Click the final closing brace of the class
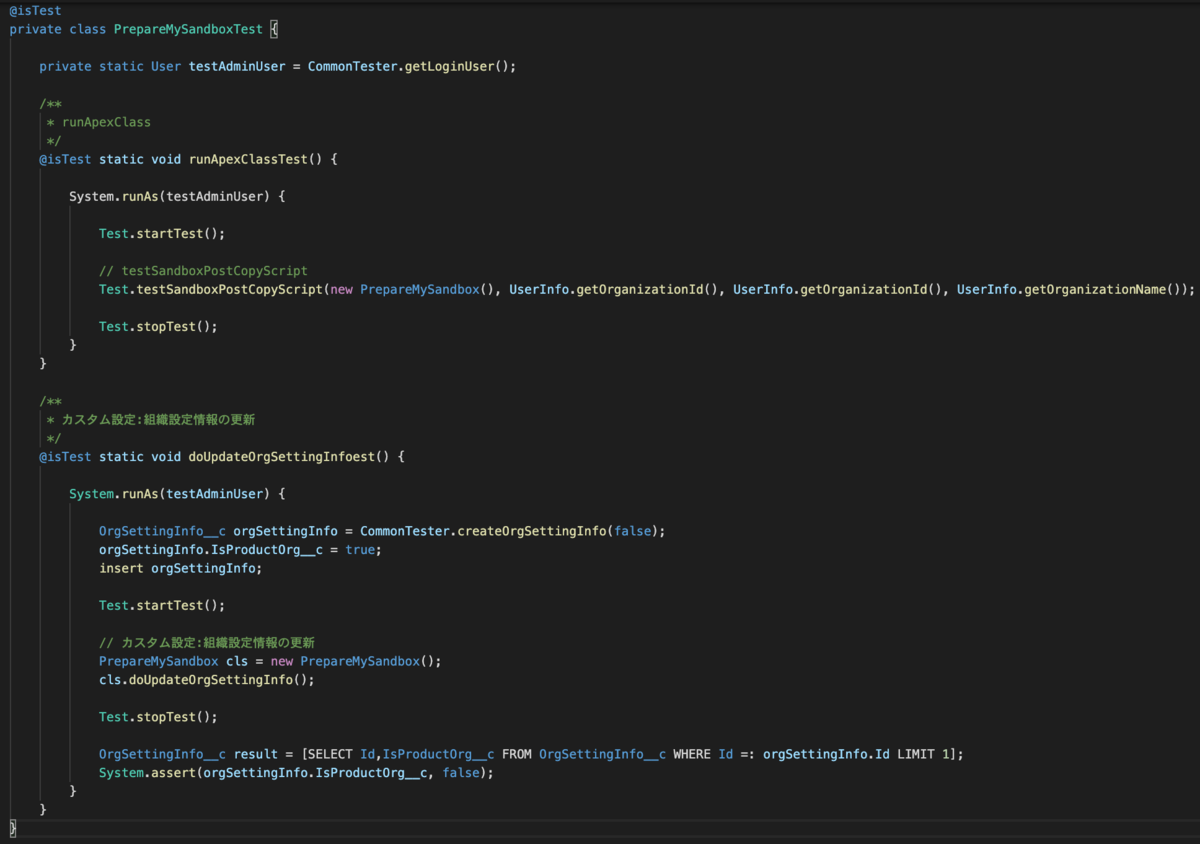This screenshot has width=1200, height=844. [13, 829]
